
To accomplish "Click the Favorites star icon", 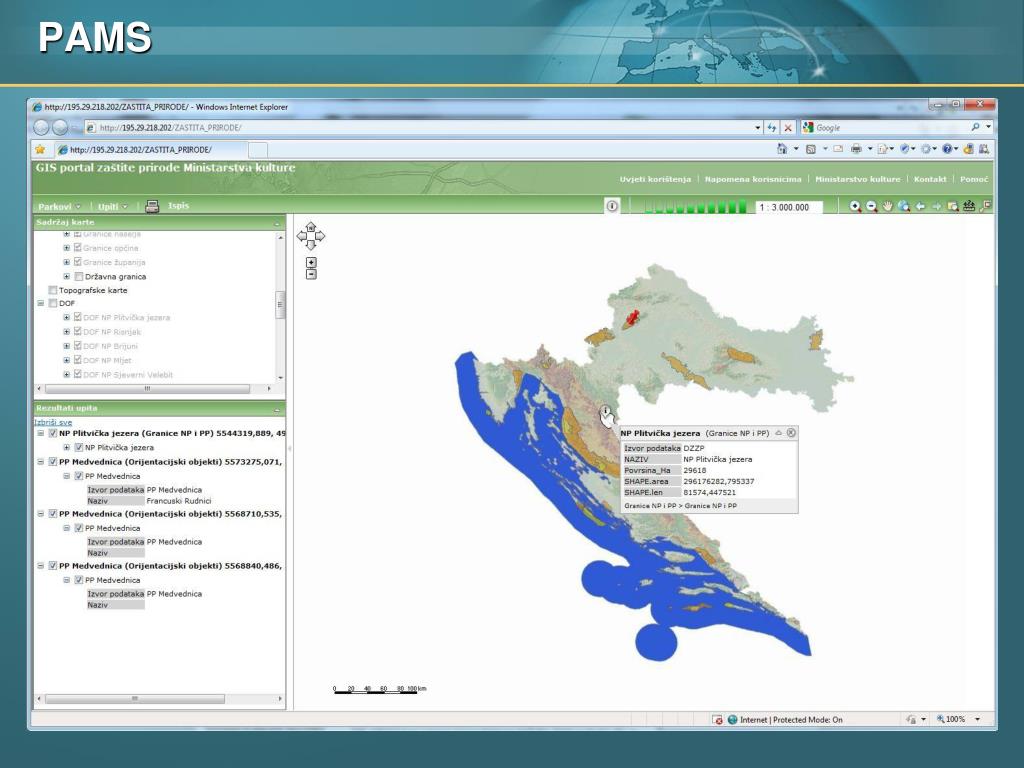I will [40, 150].
